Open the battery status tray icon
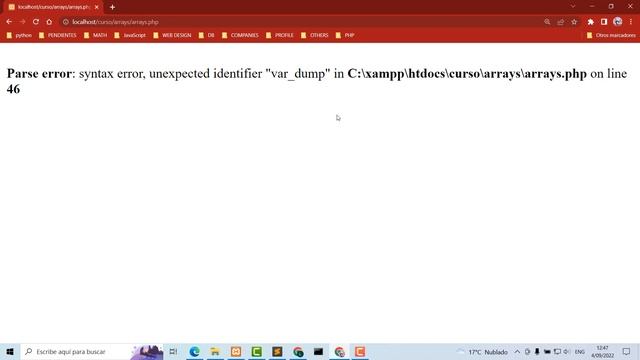The height and width of the screenshot is (360, 640). click(547, 352)
